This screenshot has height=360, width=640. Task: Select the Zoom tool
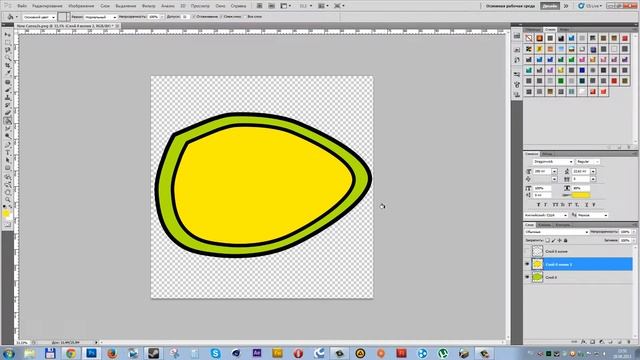[x=8, y=200]
